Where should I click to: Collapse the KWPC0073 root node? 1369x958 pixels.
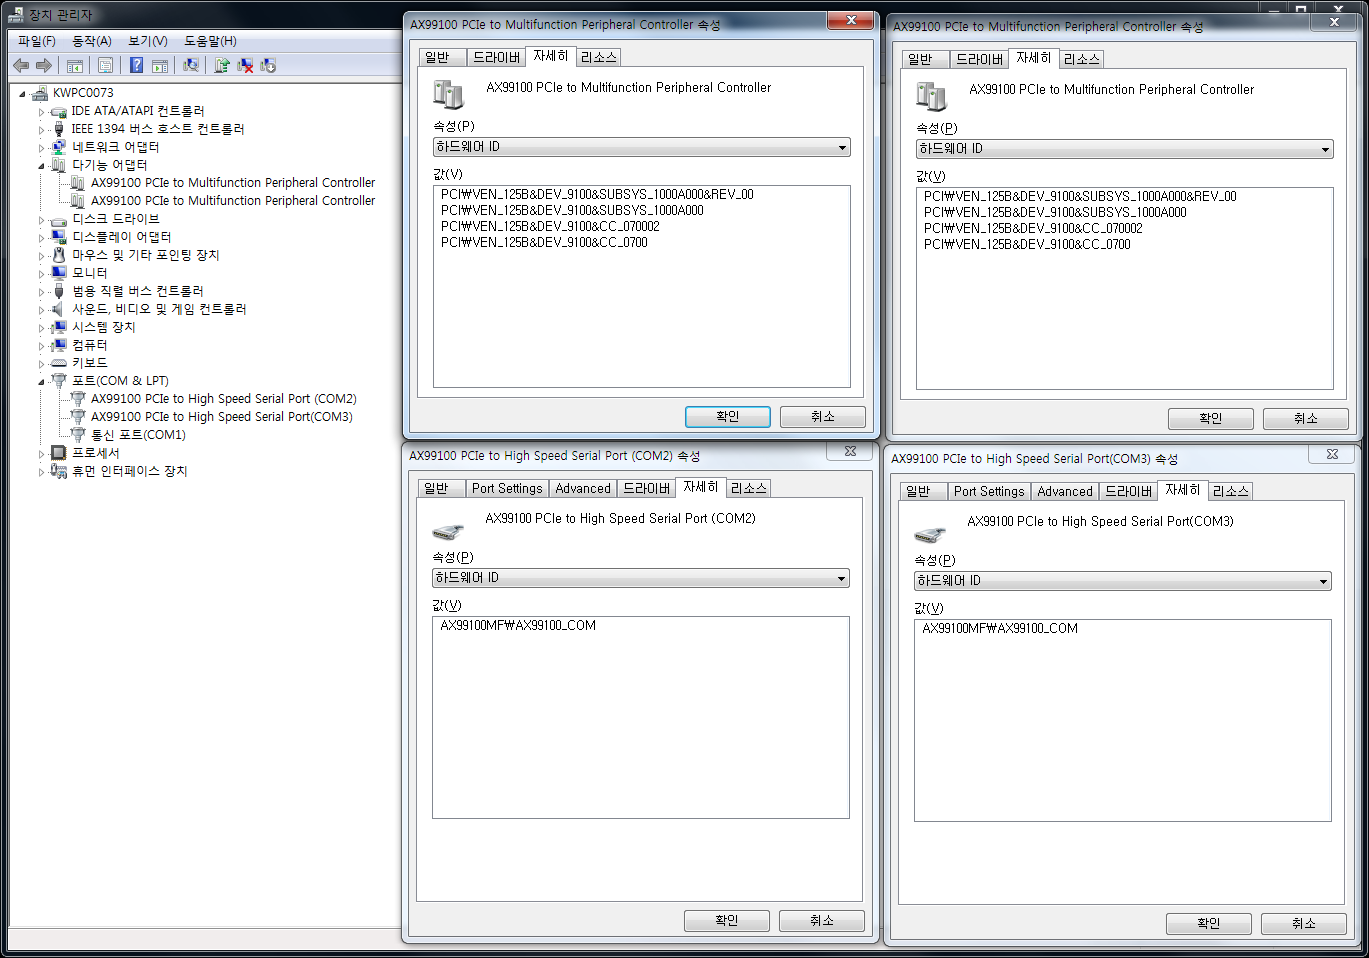coord(22,93)
